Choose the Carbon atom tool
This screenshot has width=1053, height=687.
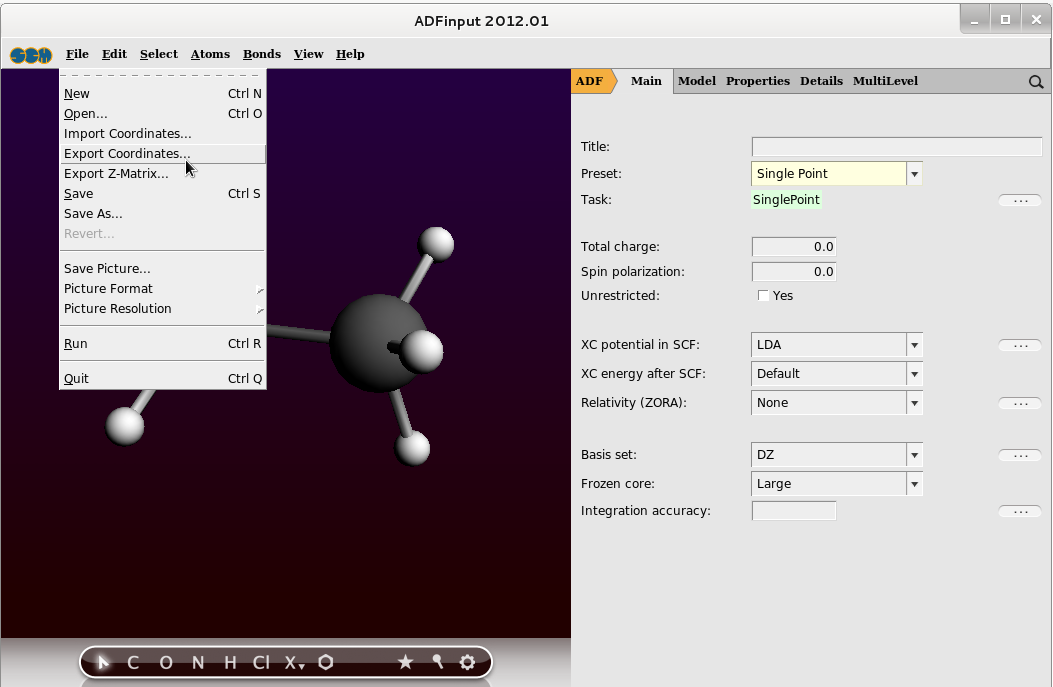[133, 662]
